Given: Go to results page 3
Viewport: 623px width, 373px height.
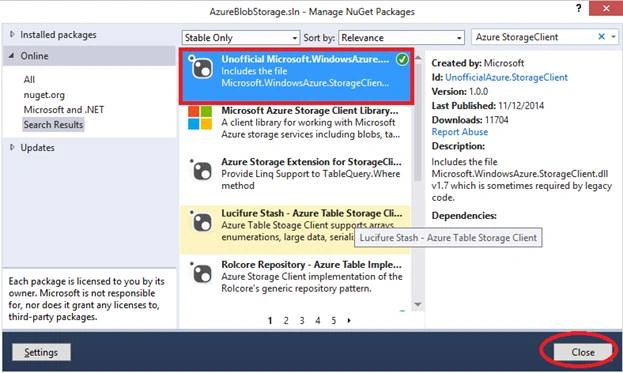Looking at the screenshot, I should coord(302,321).
